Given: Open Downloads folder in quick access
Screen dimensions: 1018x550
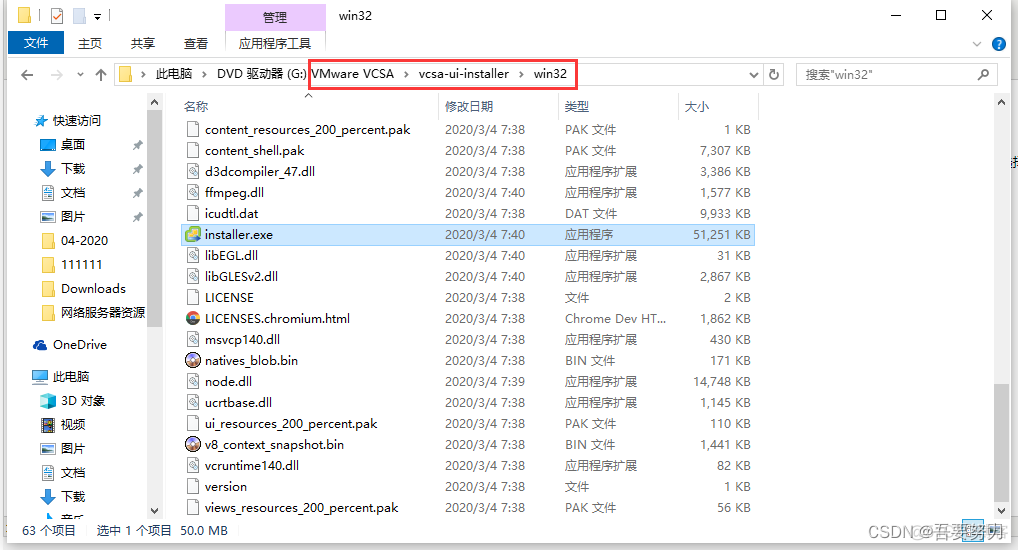Looking at the screenshot, I should click(x=93, y=289).
